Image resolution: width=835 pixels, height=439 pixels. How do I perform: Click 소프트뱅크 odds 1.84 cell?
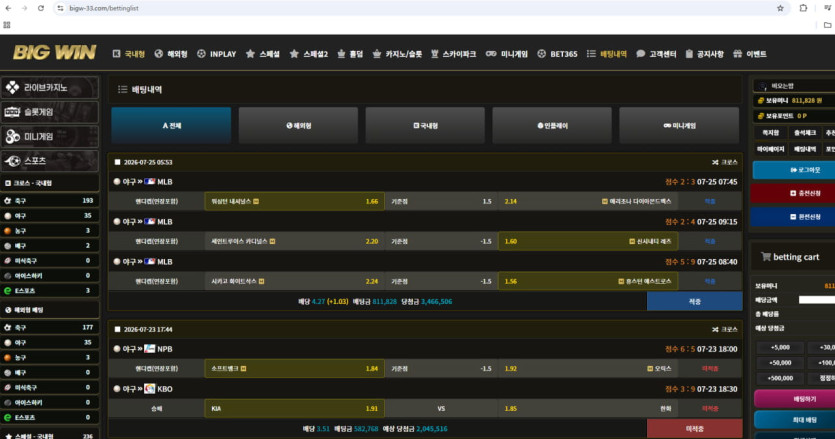point(294,368)
